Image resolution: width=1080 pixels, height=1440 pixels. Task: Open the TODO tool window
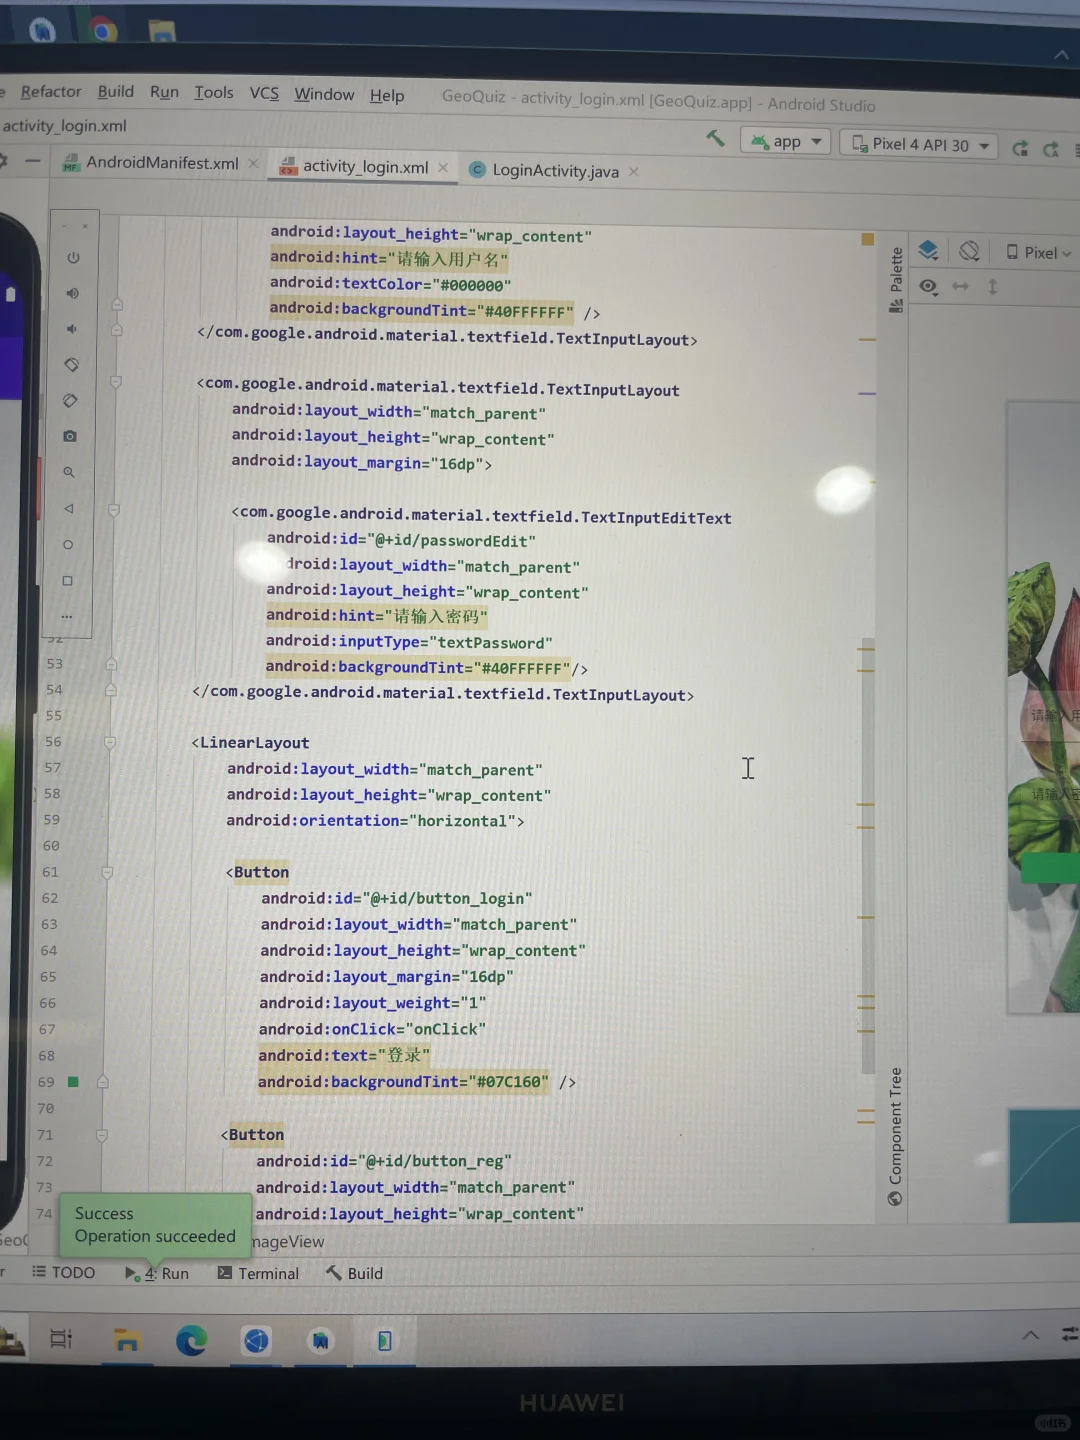coord(63,1272)
